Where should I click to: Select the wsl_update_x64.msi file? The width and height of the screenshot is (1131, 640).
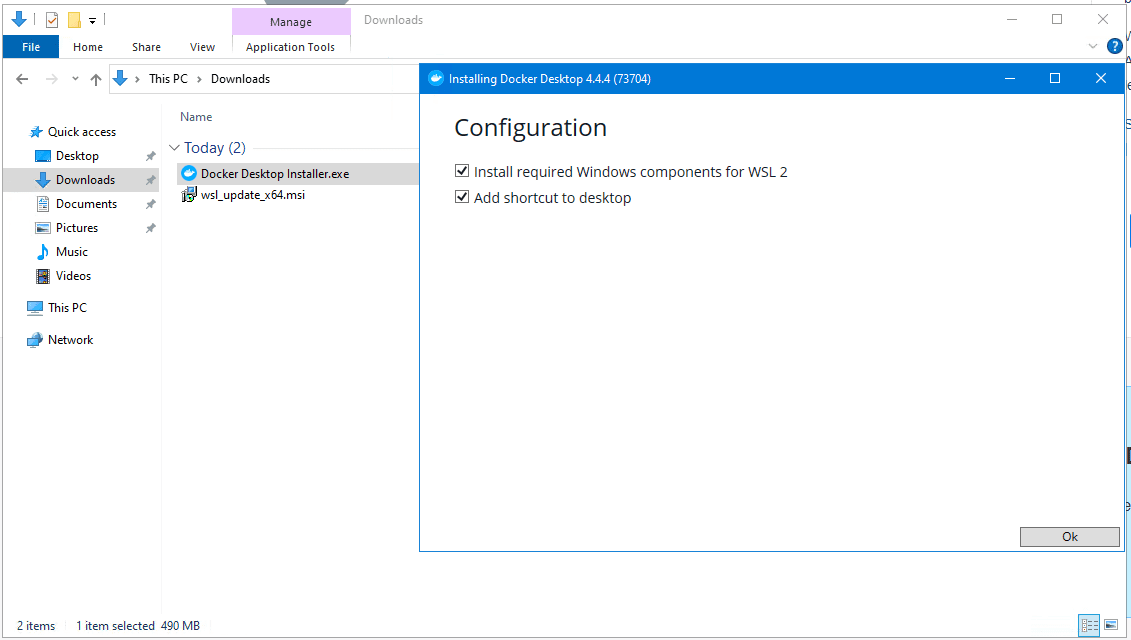[252, 195]
